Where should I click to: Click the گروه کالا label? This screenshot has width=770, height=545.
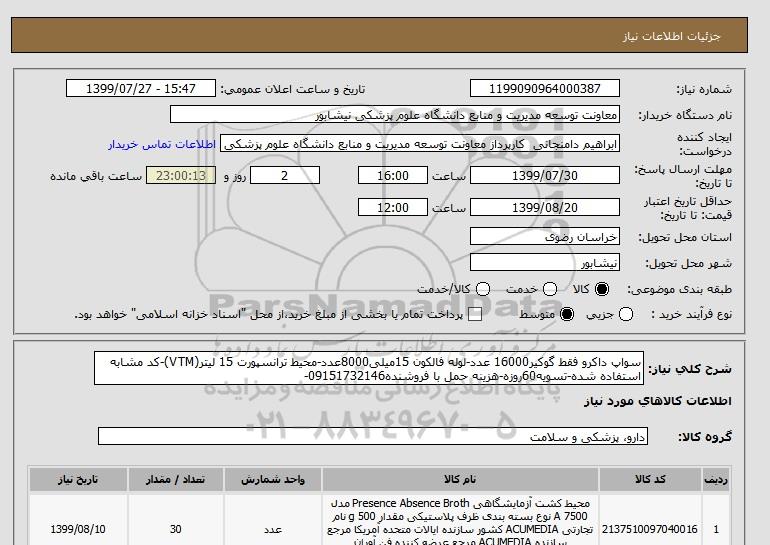pos(705,436)
